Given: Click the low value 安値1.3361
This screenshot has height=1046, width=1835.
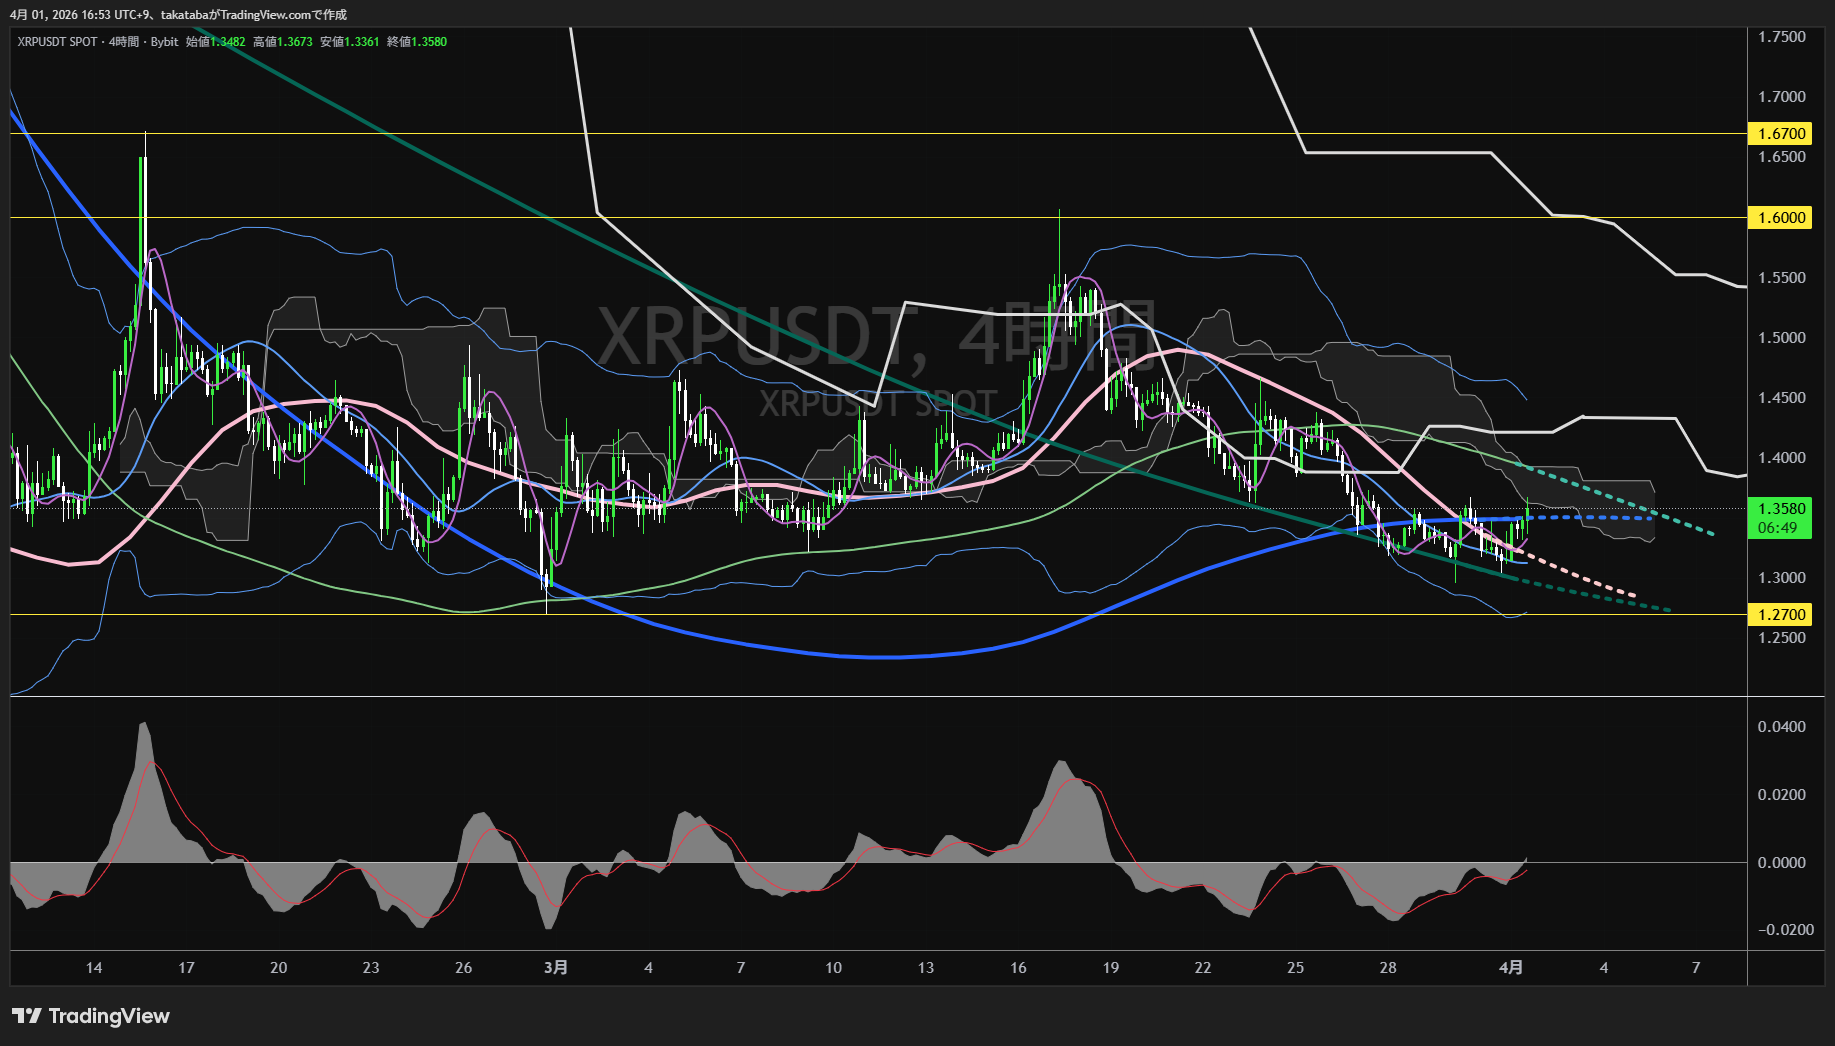Looking at the screenshot, I should [x=350, y=42].
